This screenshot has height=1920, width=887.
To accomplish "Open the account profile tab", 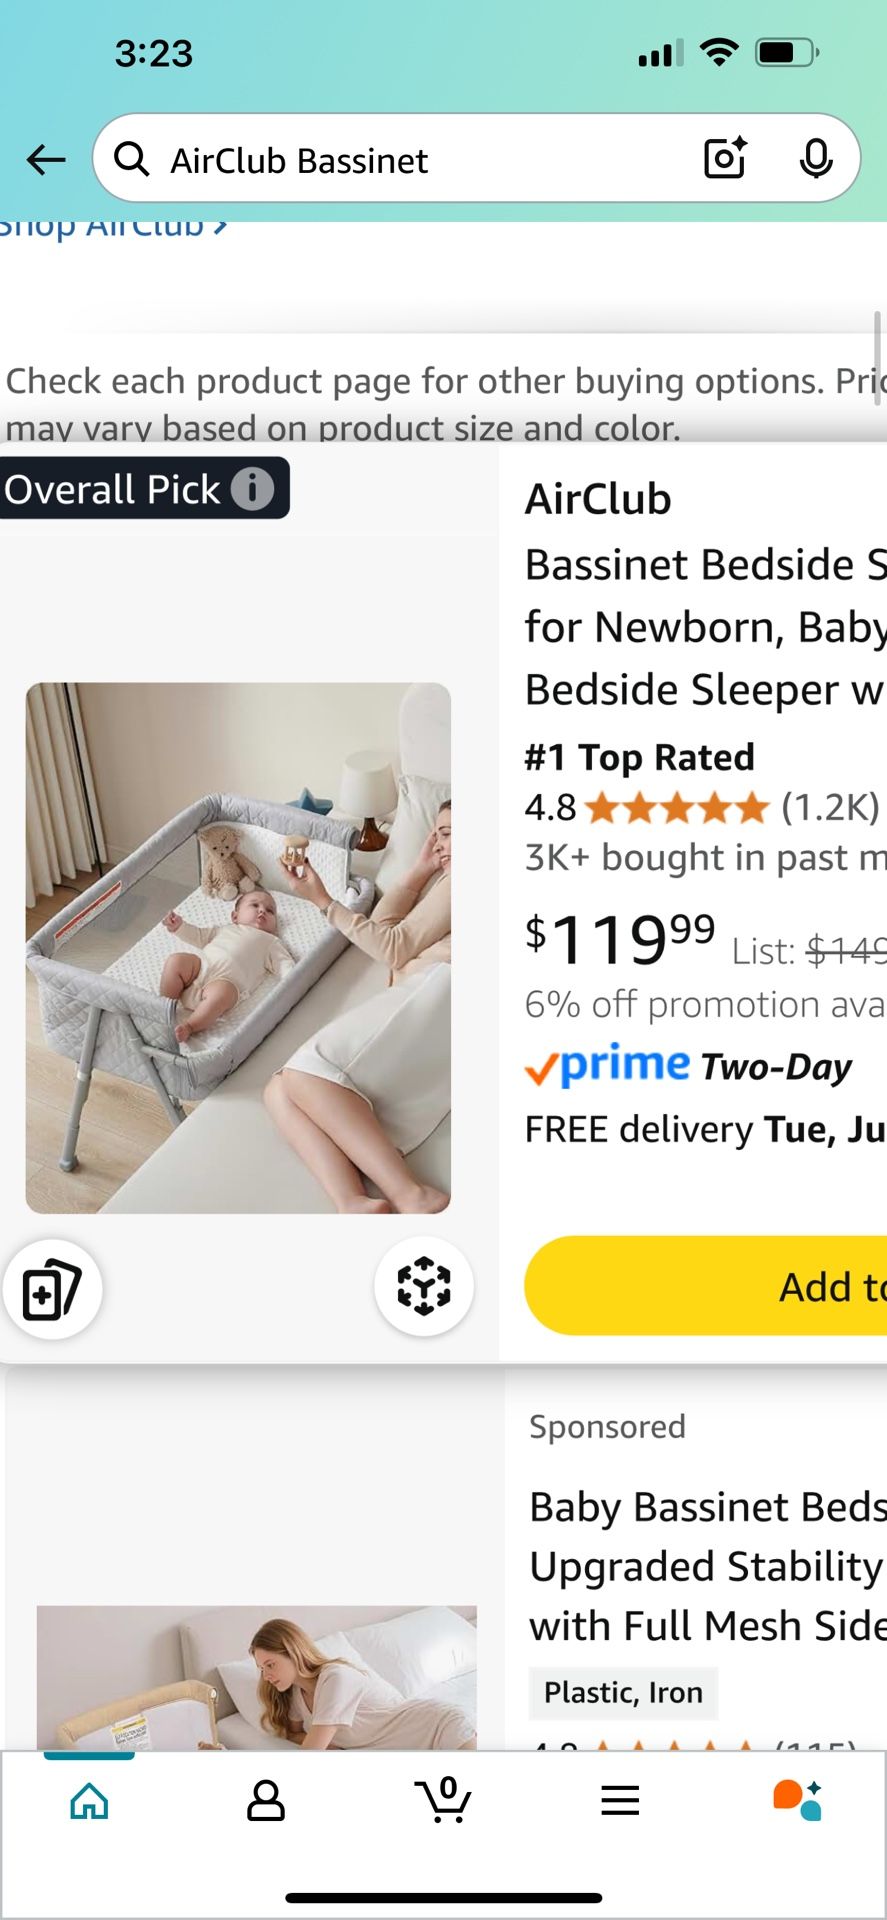I will 266,1801.
